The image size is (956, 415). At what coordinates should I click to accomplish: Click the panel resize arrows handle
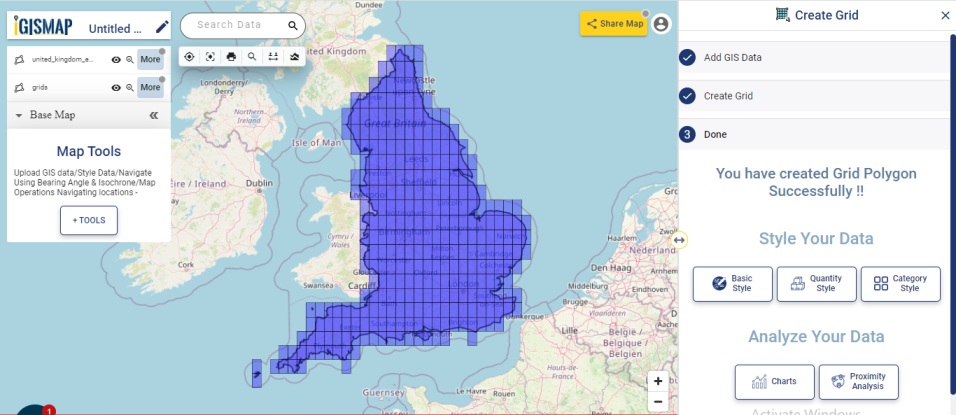pos(679,240)
